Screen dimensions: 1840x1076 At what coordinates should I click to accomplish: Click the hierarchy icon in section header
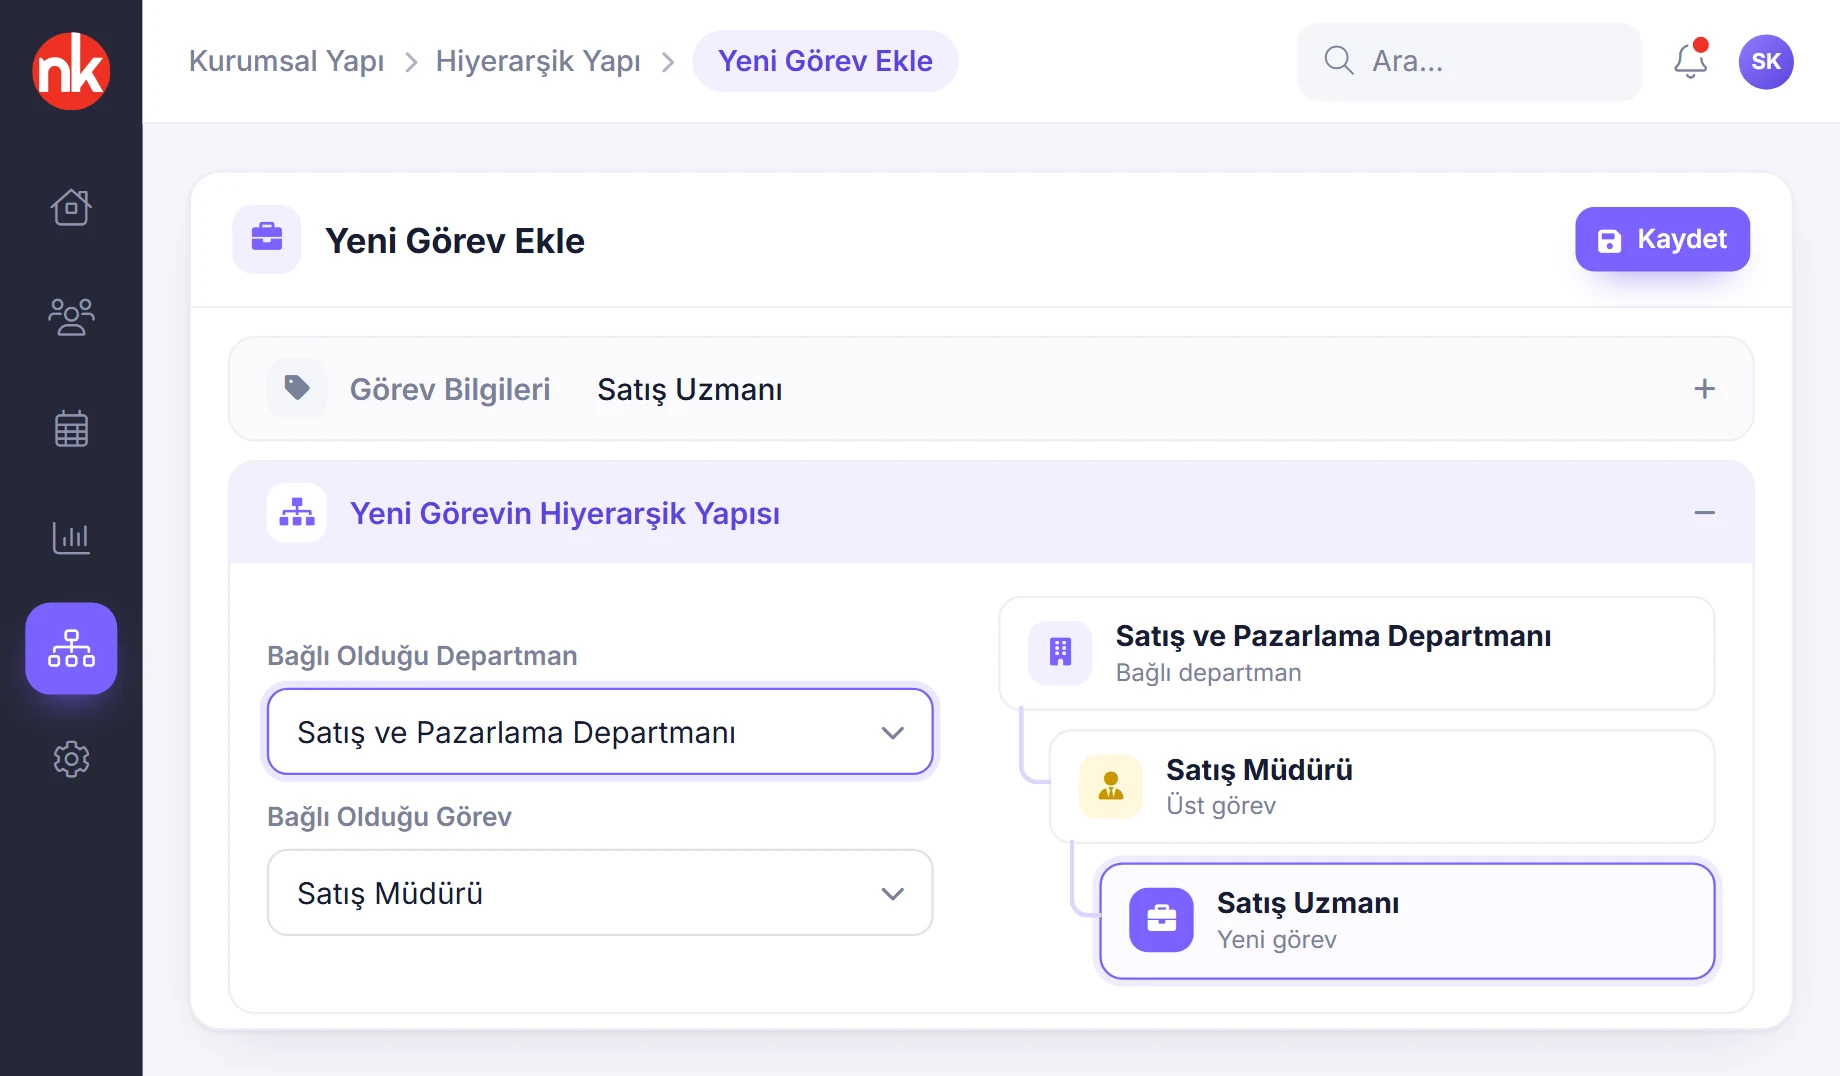point(297,512)
